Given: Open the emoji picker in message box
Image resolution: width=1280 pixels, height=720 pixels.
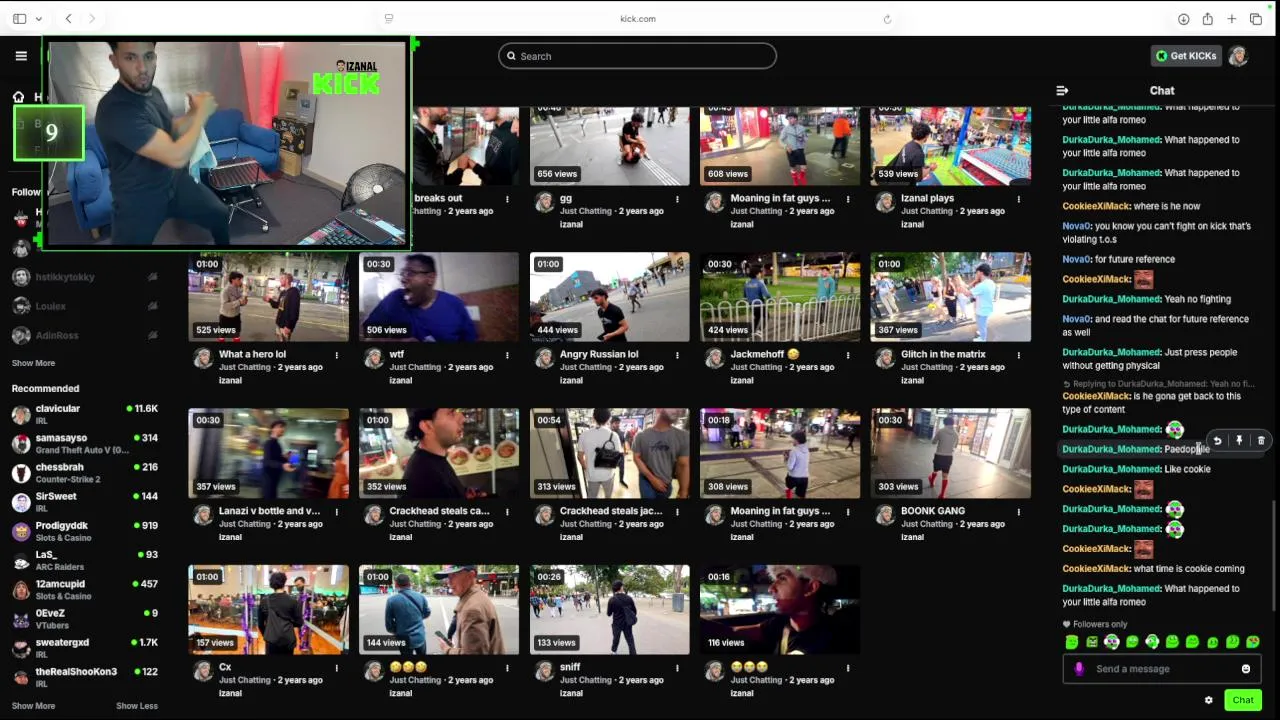Looking at the screenshot, I should click(x=1246, y=669).
